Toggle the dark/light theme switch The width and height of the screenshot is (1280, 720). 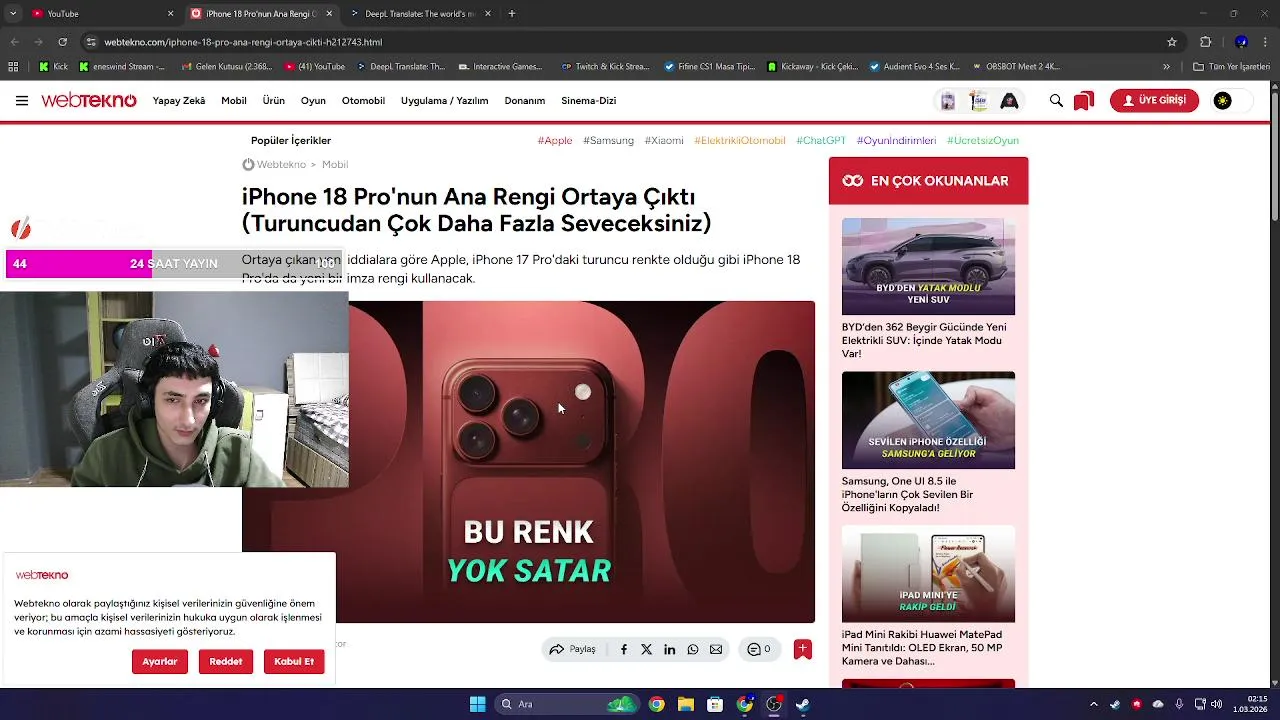coord(1231,100)
